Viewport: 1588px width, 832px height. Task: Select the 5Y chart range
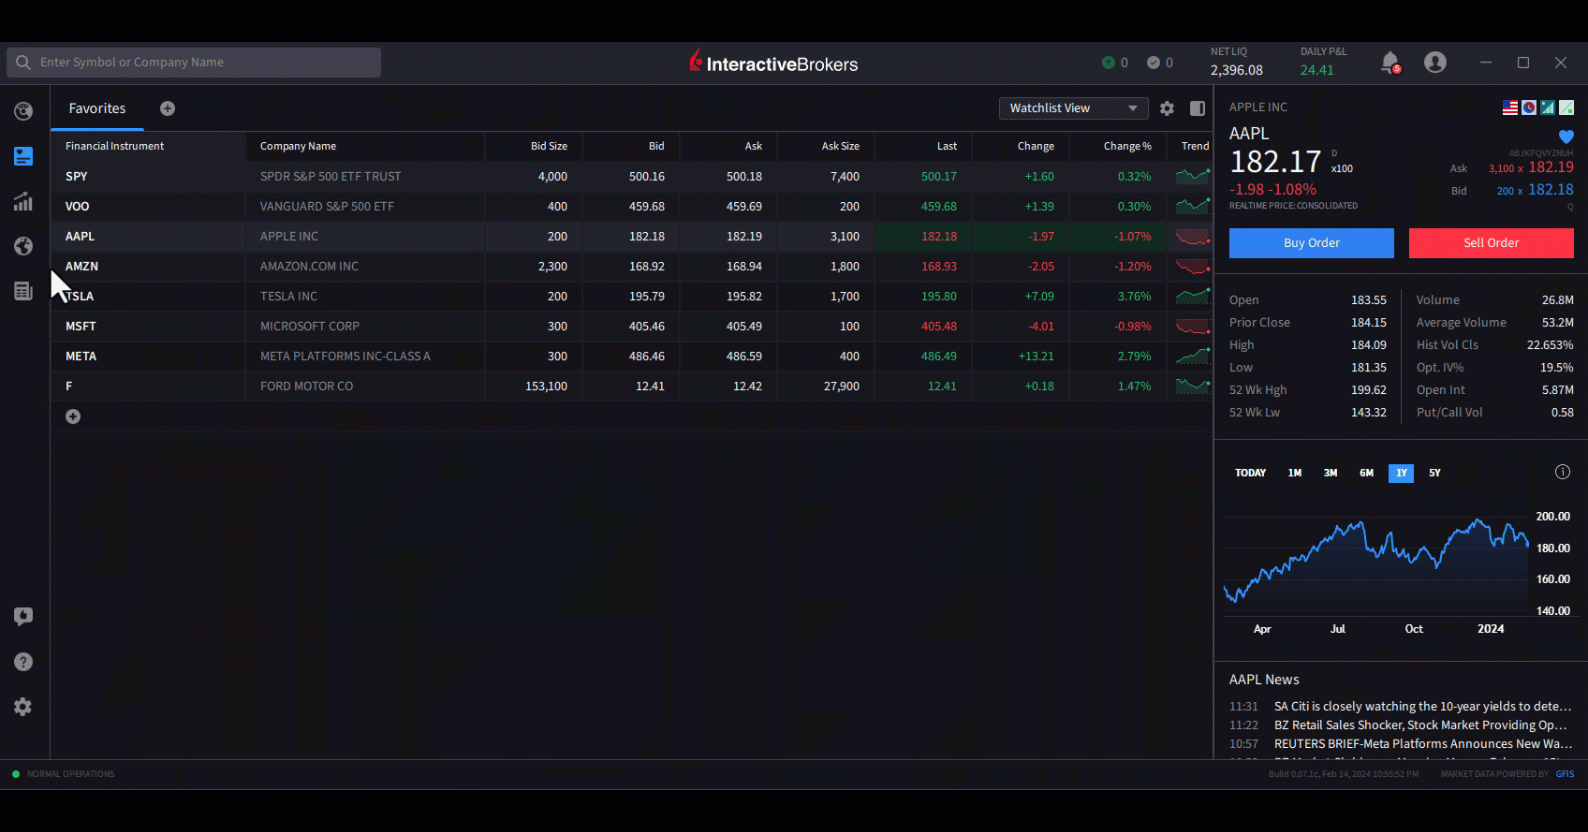pos(1435,473)
